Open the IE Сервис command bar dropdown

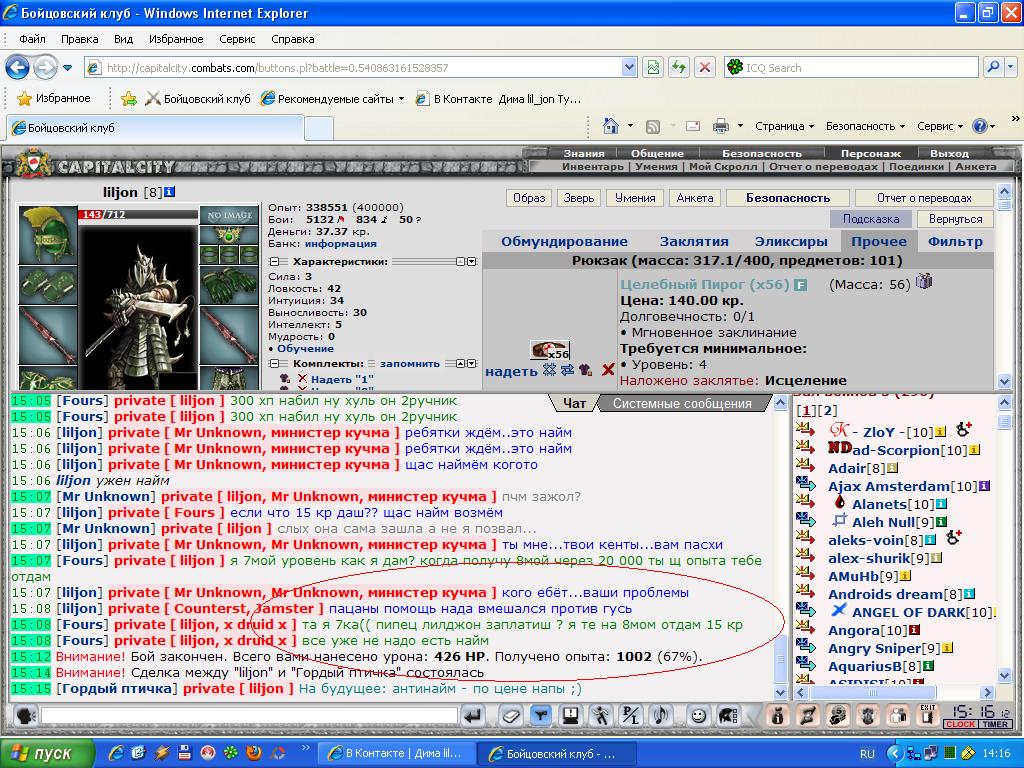(x=940, y=126)
